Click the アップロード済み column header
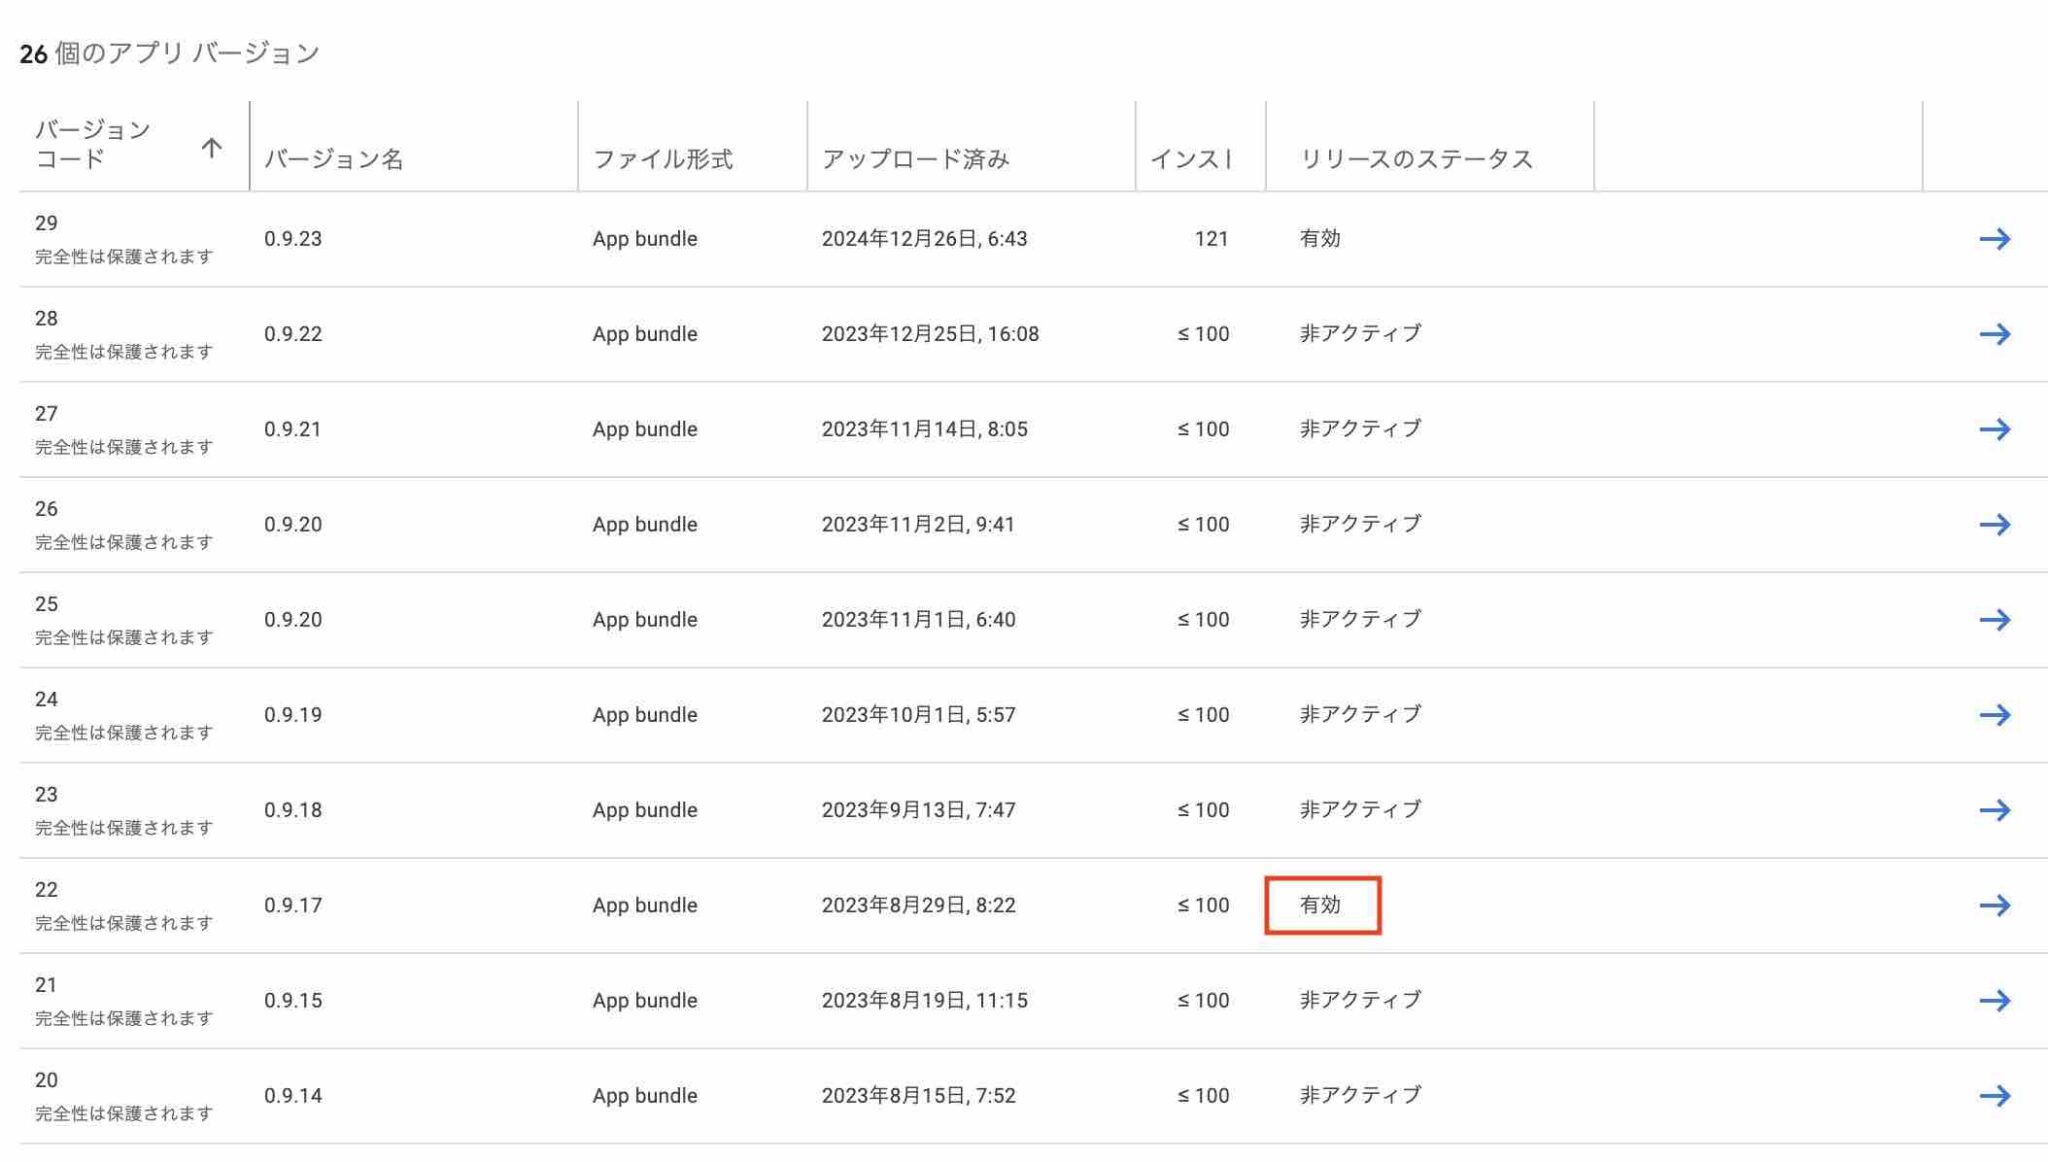Viewport: 2048px width, 1162px height. coord(915,159)
